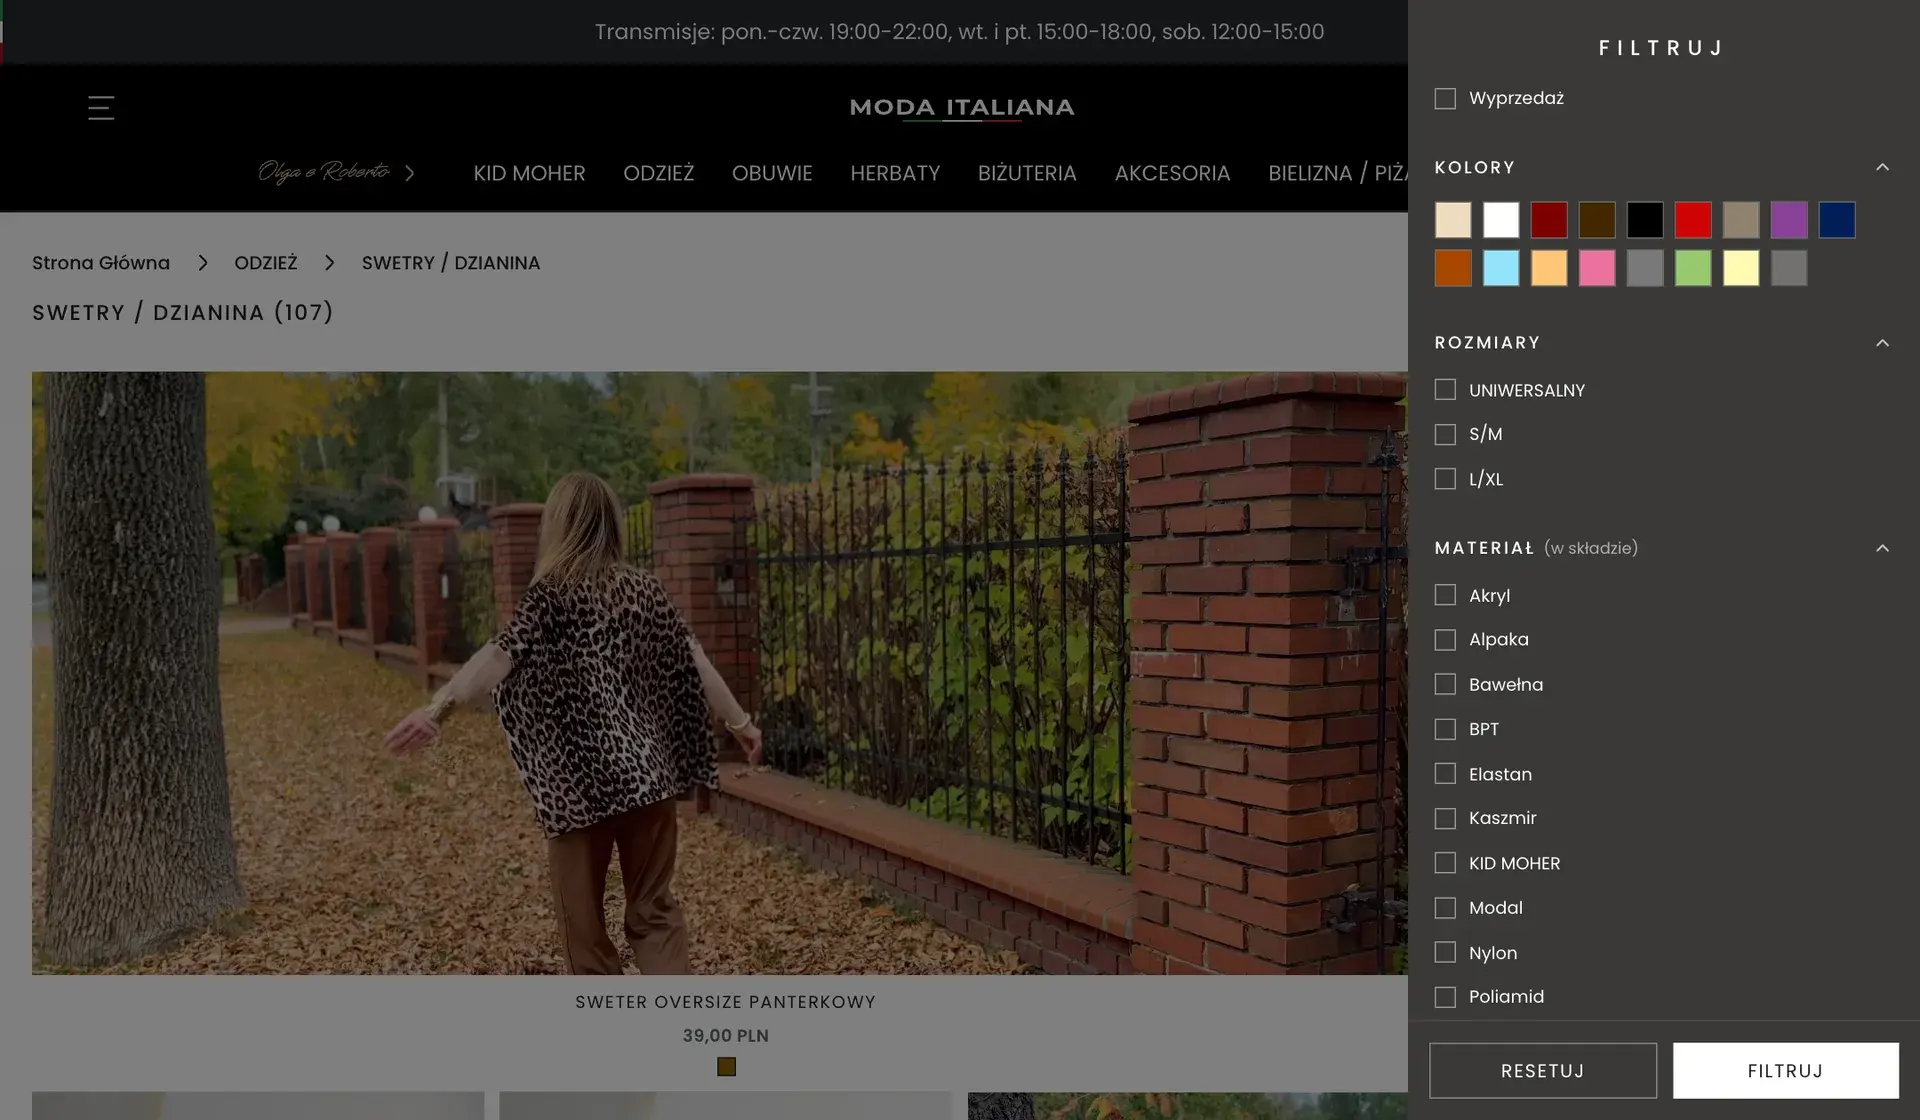This screenshot has width=1920, height=1120.
Task: Collapse the ROZMIARY section
Action: 1882,343
